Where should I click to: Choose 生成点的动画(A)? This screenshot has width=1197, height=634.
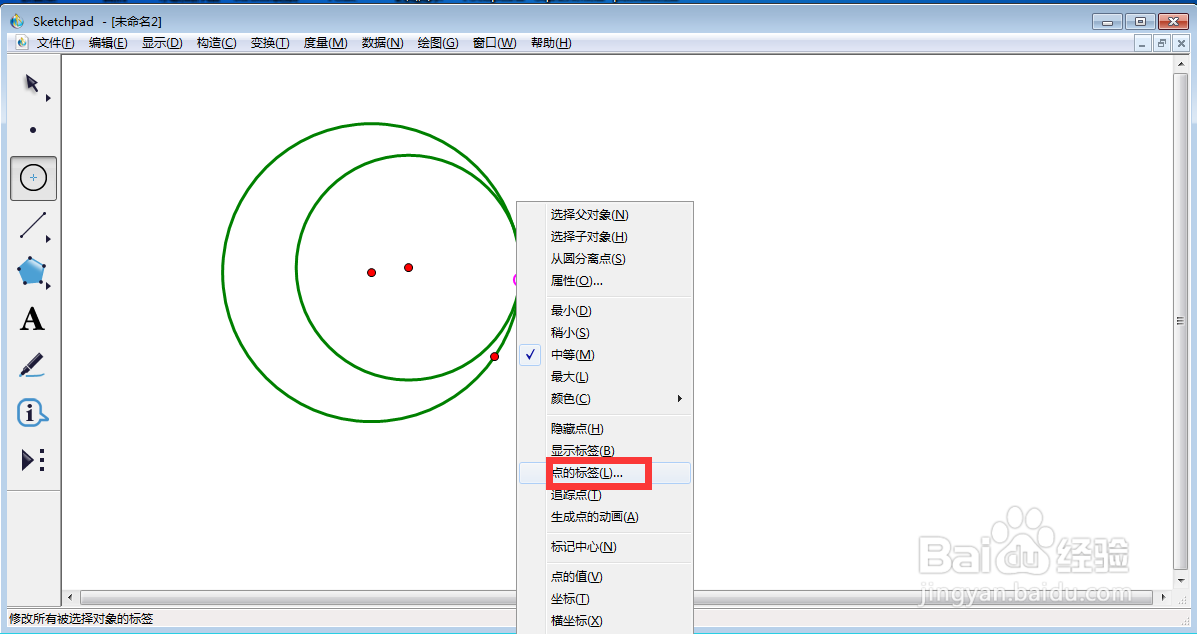pyautogui.click(x=605, y=517)
